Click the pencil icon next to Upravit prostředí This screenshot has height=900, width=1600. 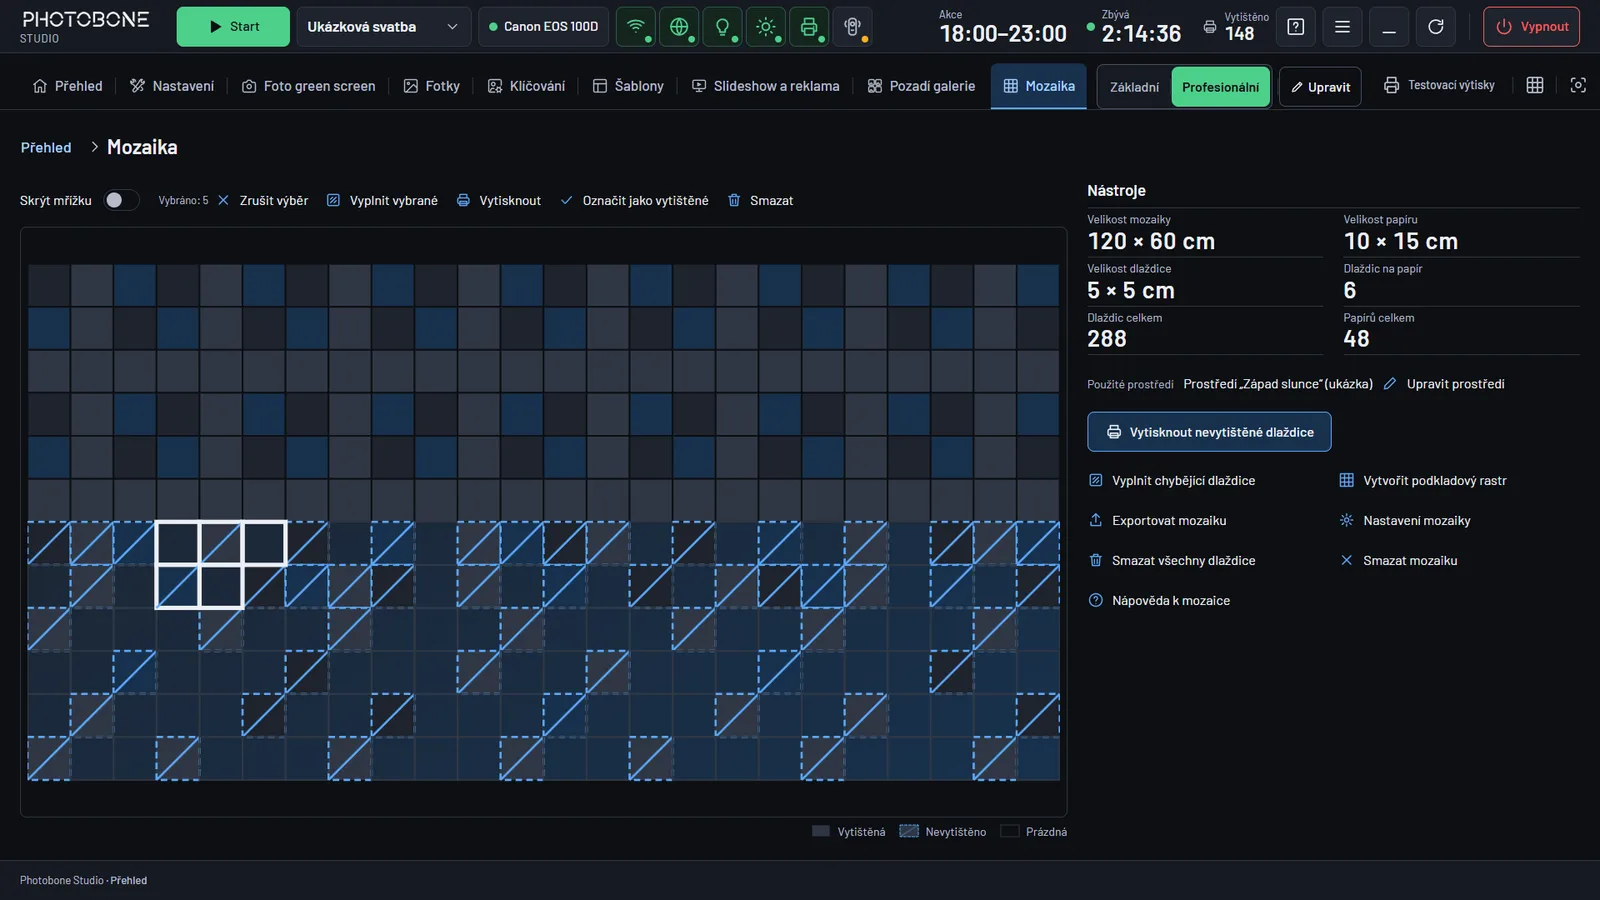click(1390, 384)
